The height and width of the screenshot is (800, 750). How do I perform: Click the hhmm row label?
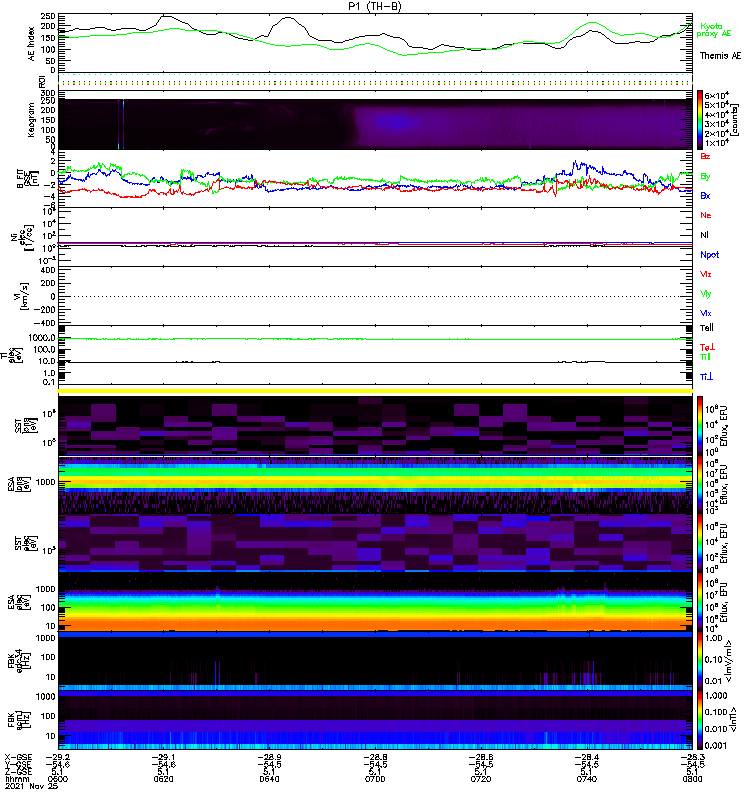pos(17,779)
